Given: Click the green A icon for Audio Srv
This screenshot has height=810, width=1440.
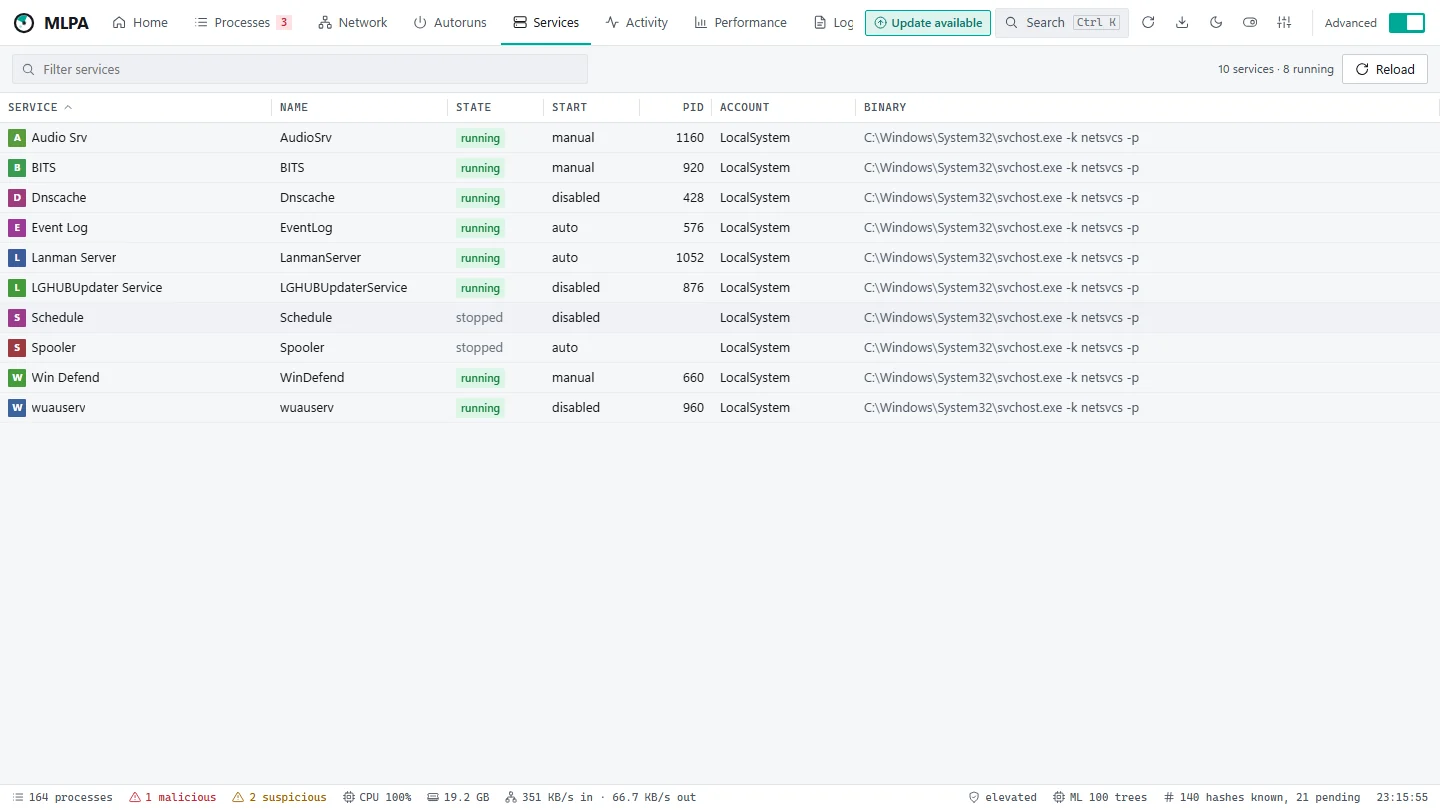Looking at the screenshot, I should pyautogui.click(x=16, y=138).
